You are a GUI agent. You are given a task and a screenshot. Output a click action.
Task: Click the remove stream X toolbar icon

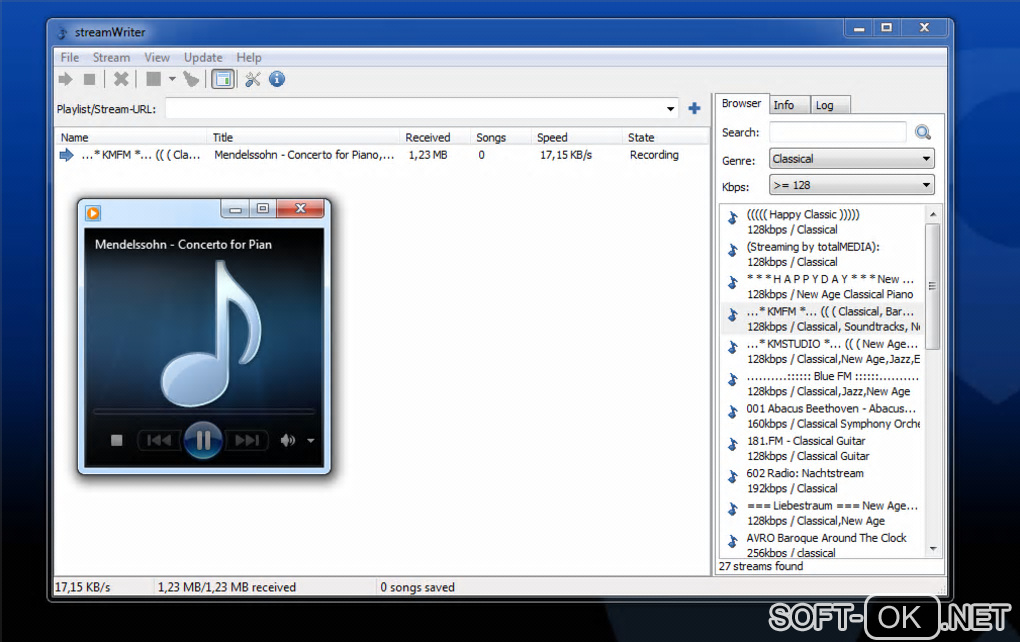tap(121, 79)
